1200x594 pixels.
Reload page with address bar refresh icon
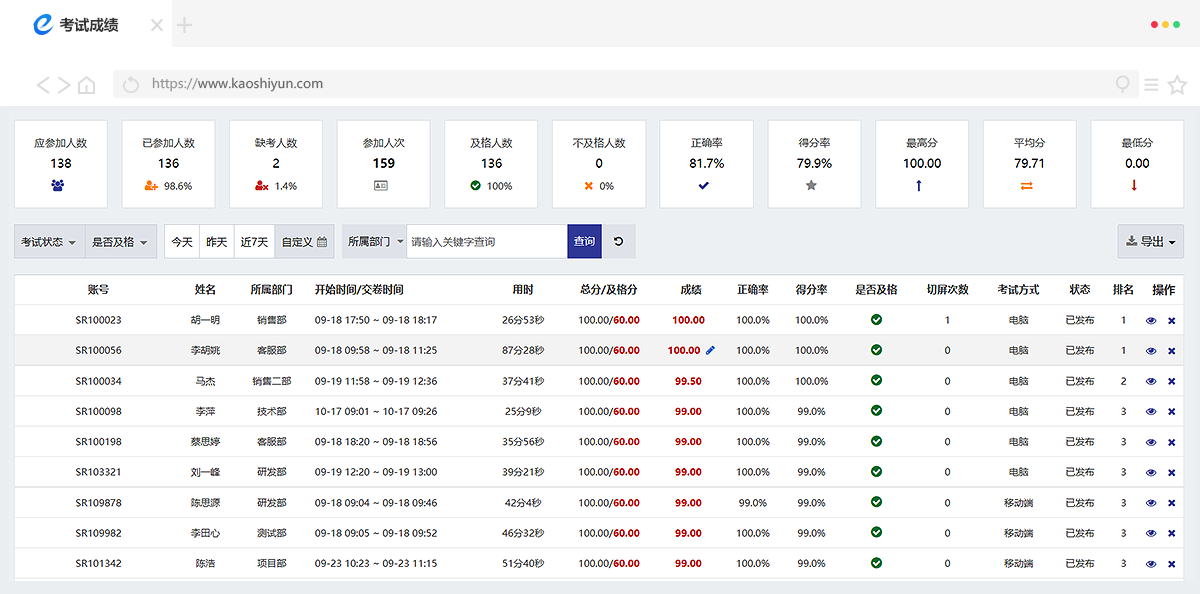tap(131, 85)
